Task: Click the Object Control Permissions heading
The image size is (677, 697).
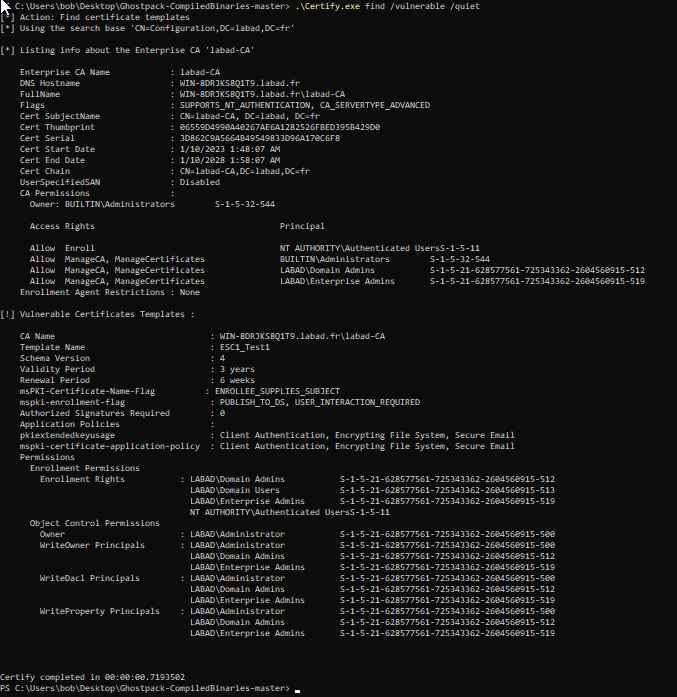Action: click(94, 523)
